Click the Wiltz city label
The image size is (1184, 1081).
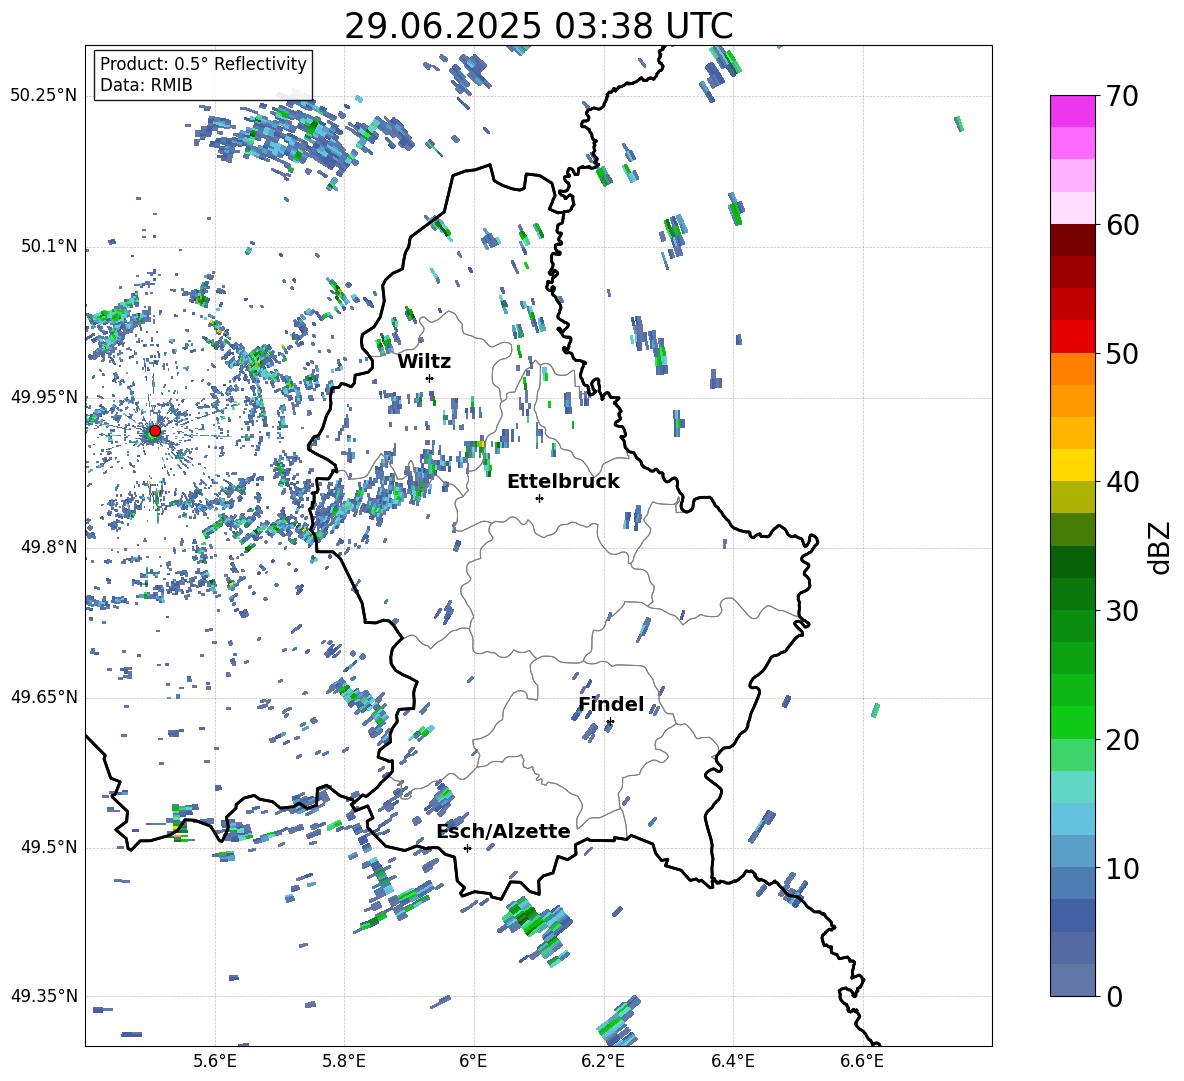tap(424, 362)
